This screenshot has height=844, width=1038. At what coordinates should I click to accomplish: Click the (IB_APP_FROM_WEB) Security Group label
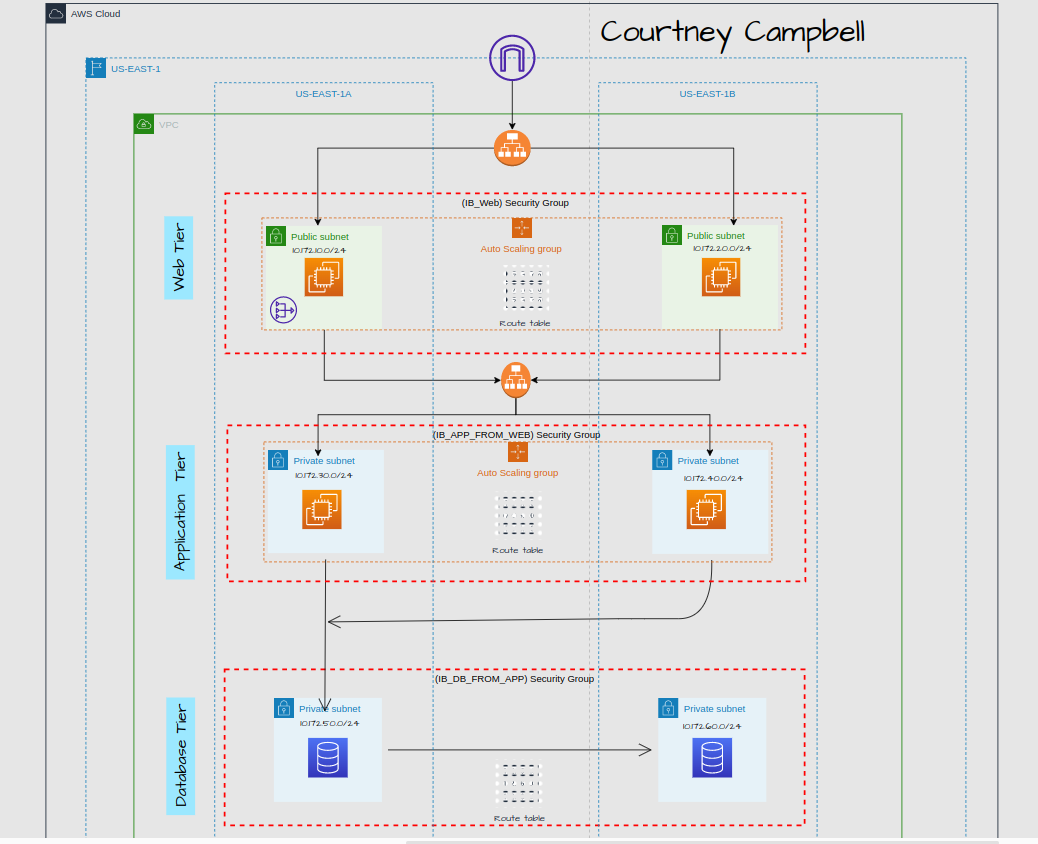tap(516, 435)
